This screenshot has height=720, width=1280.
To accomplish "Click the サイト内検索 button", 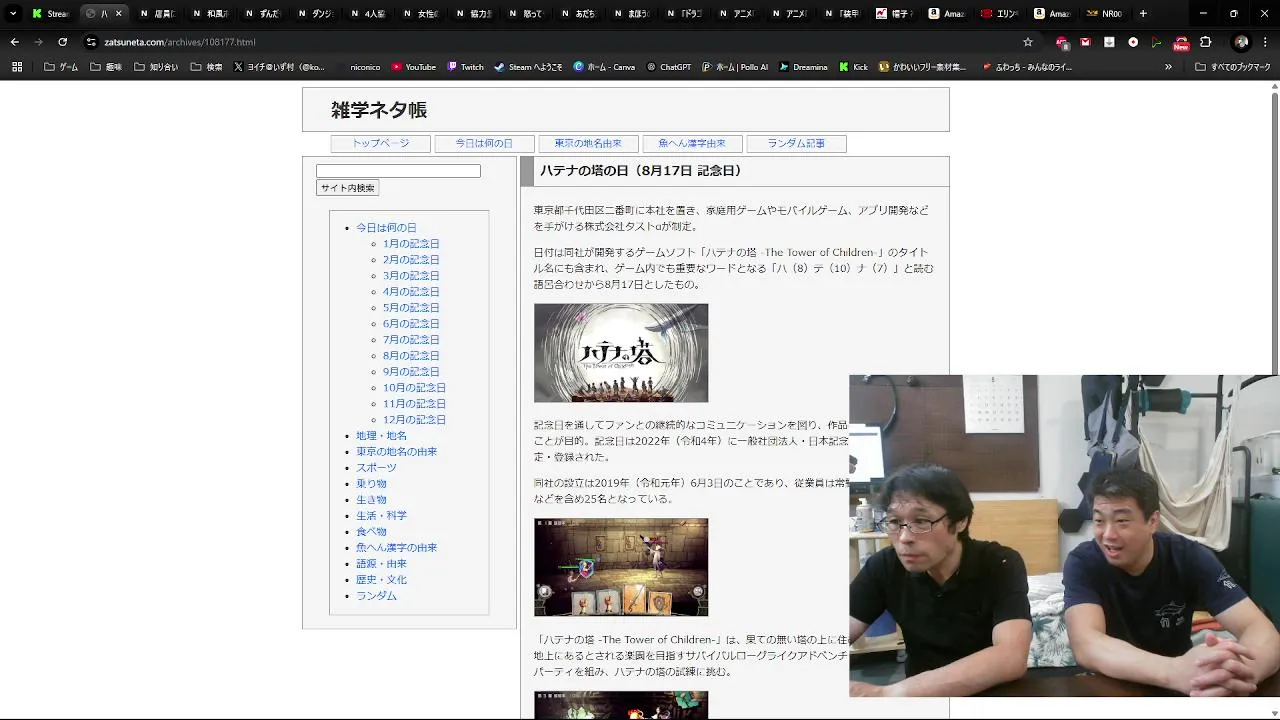I will (x=347, y=188).
